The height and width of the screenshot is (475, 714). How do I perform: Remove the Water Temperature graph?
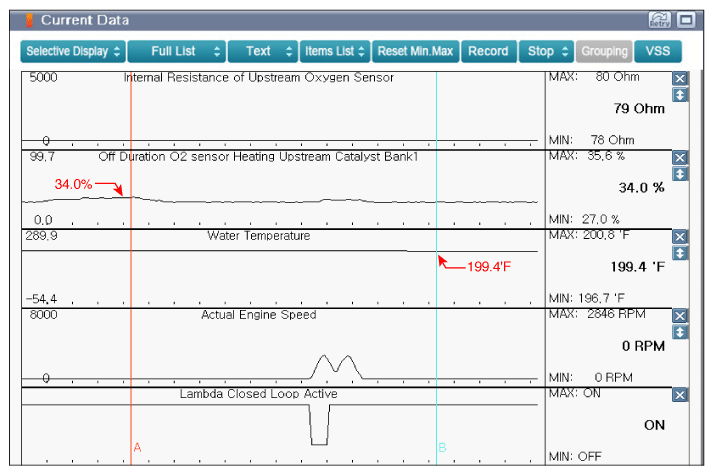click(680, 237)
